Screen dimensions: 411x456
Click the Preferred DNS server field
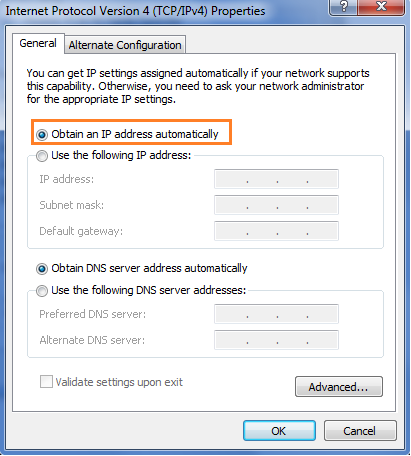tap(276, 314)
